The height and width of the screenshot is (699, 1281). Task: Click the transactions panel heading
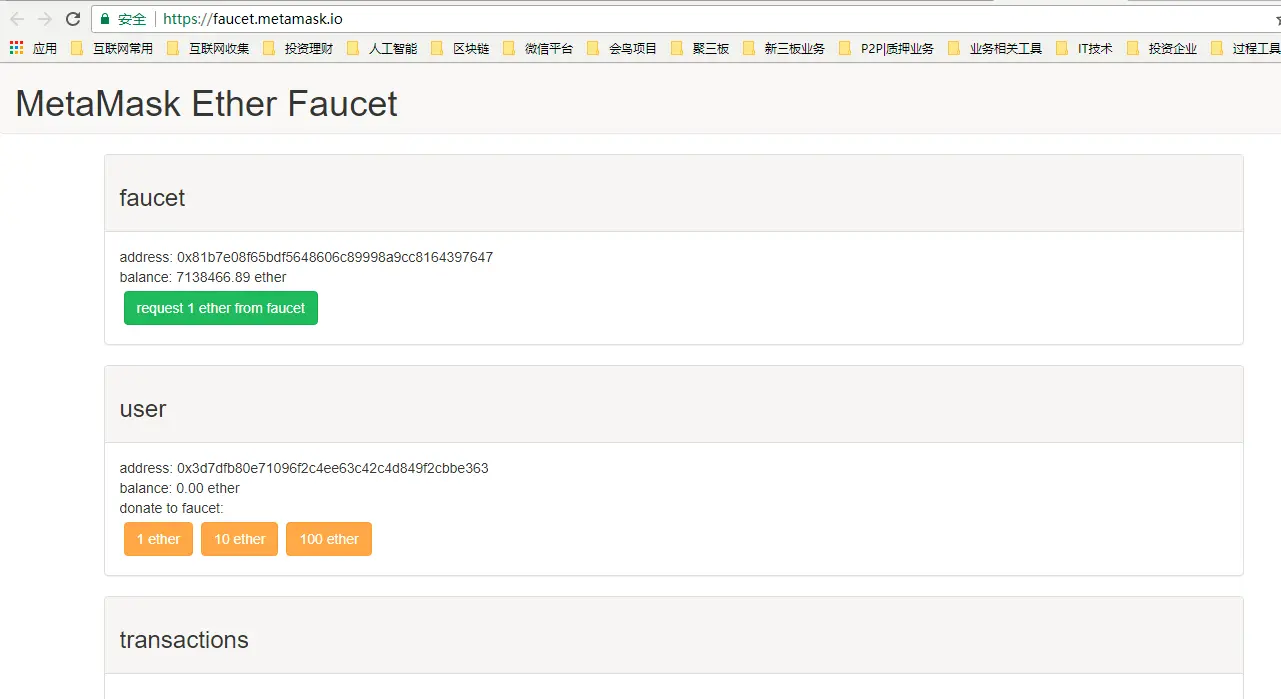click(x=184, y=640)
